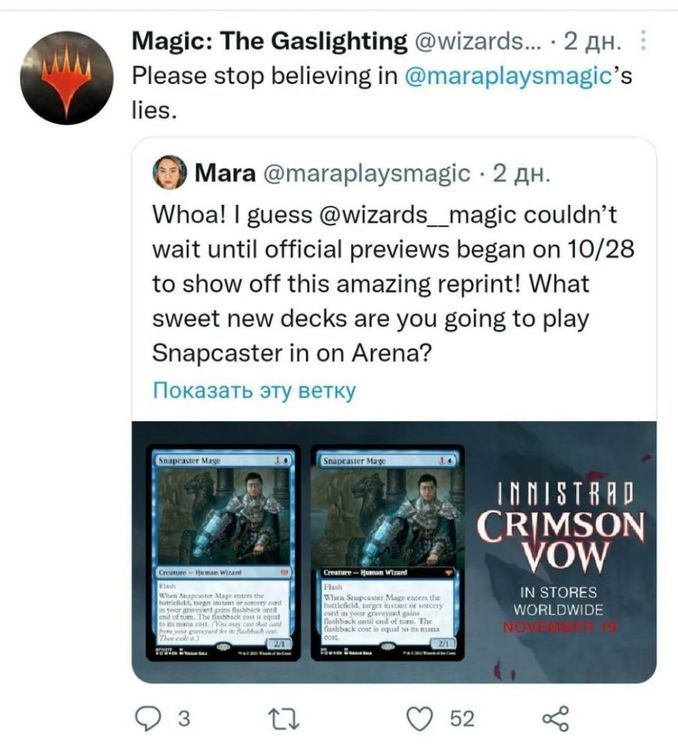Image resolution: width=678 pixels, height=750 pixels.
Task: Click Mara's small profile photo
Action: 169,172
